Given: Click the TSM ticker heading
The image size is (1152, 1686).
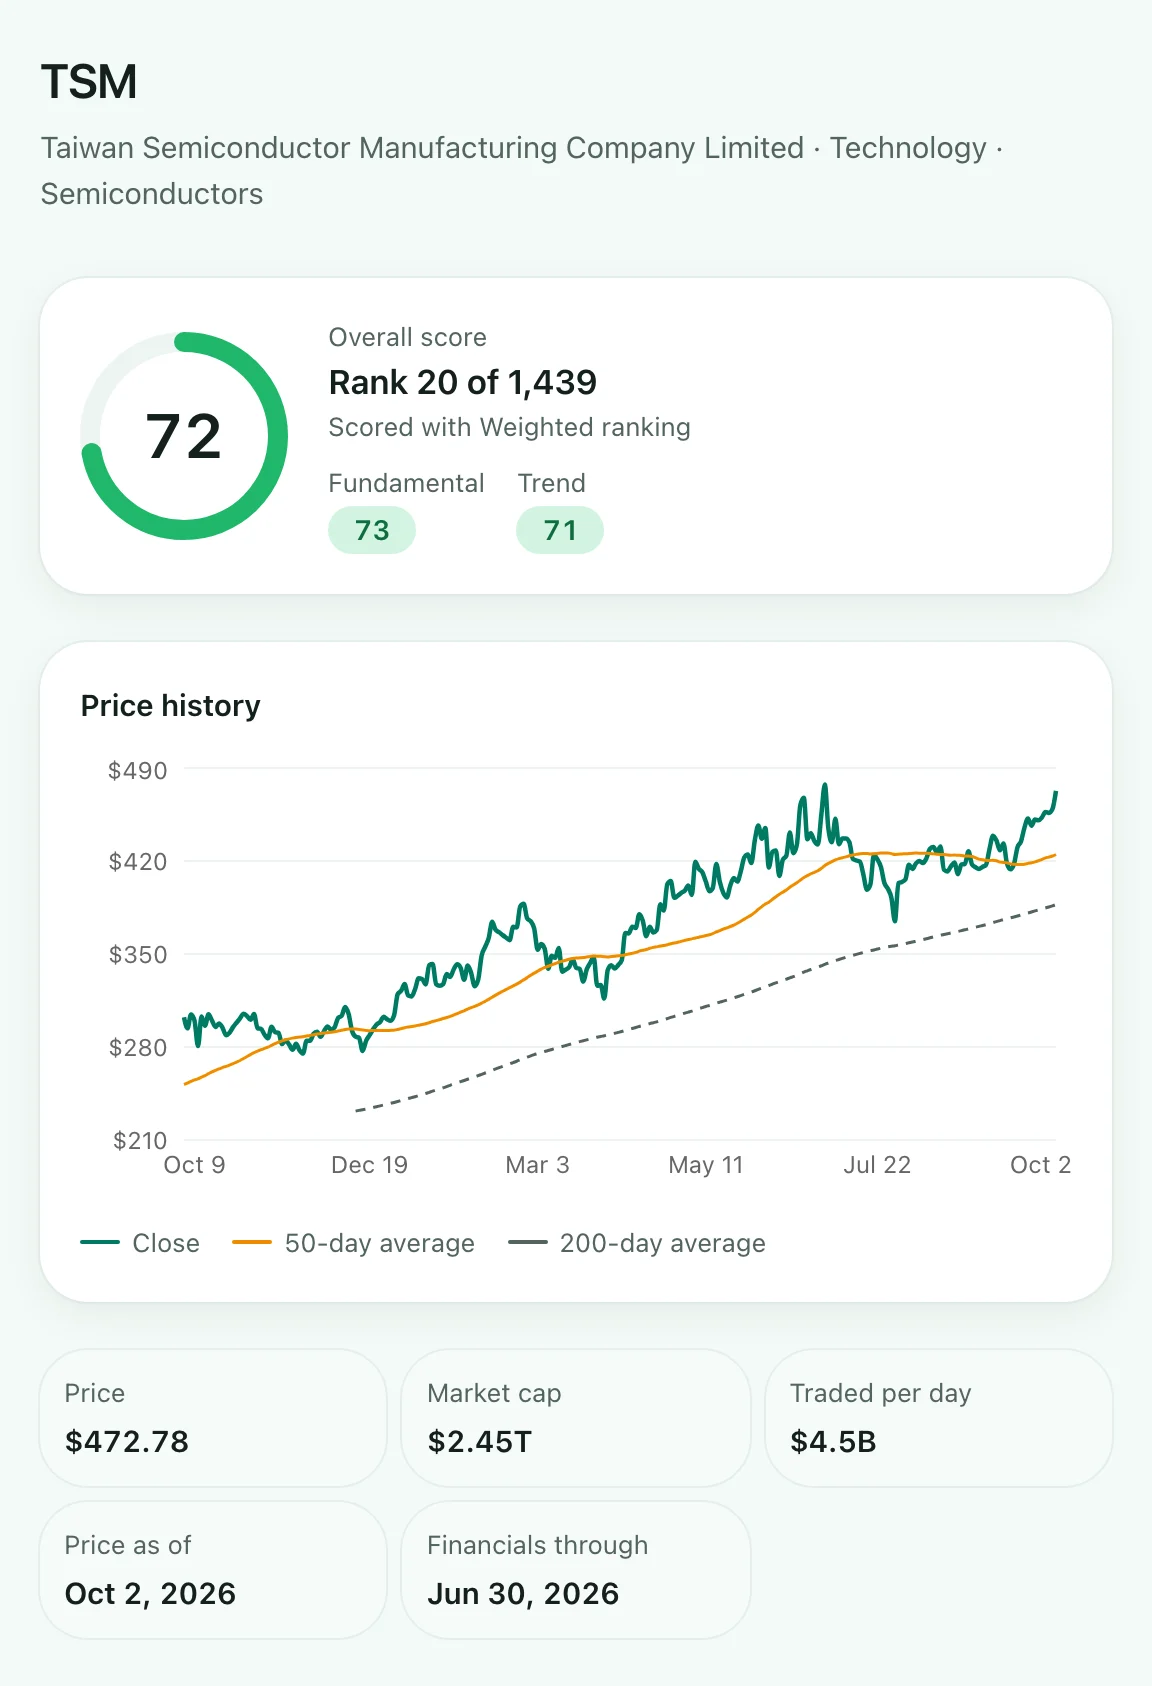Looking at the screenshot, I should [89, 82].
